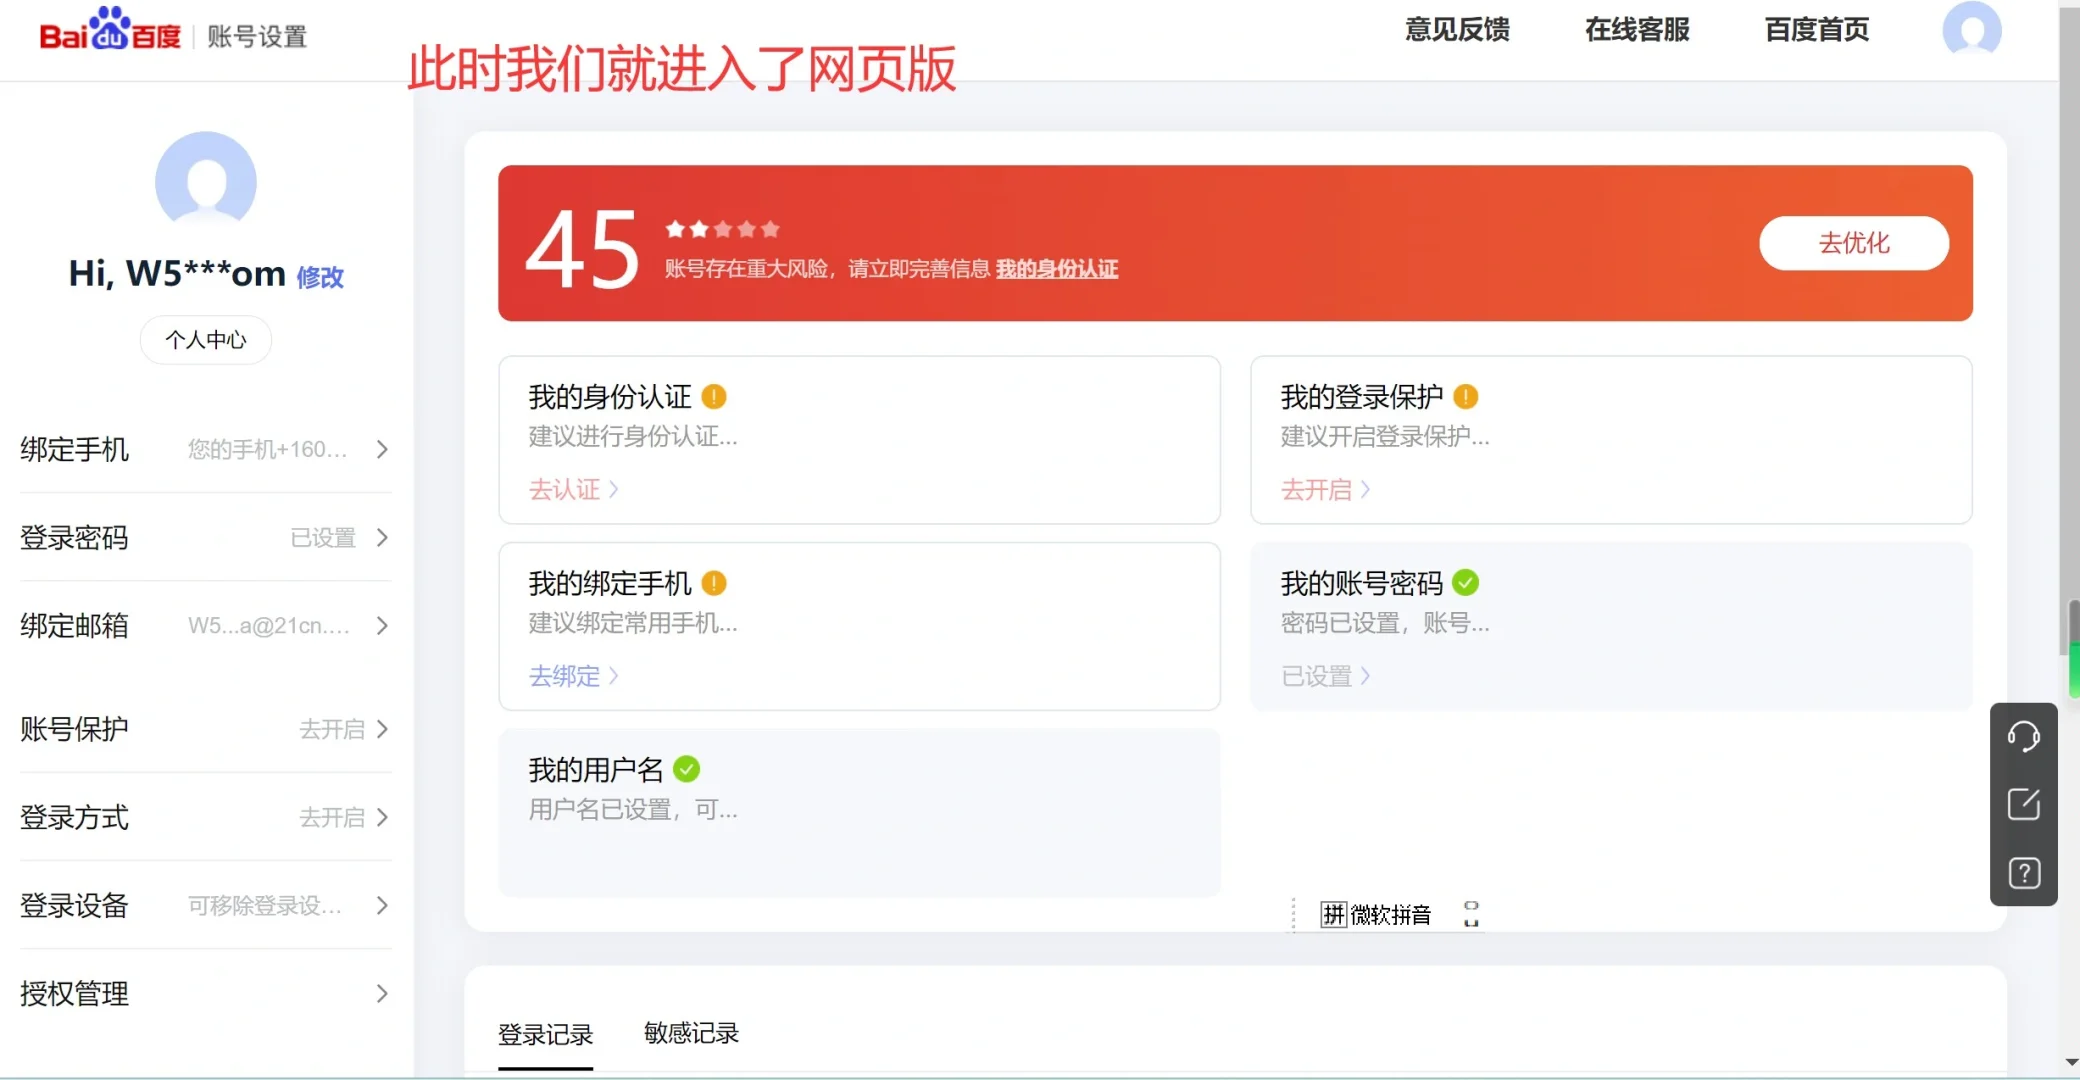Image resolution: width=2080 pixels, height=1080 pixels.
Task: Click the warning icon next to 我的身份认证
Action: 714,396
